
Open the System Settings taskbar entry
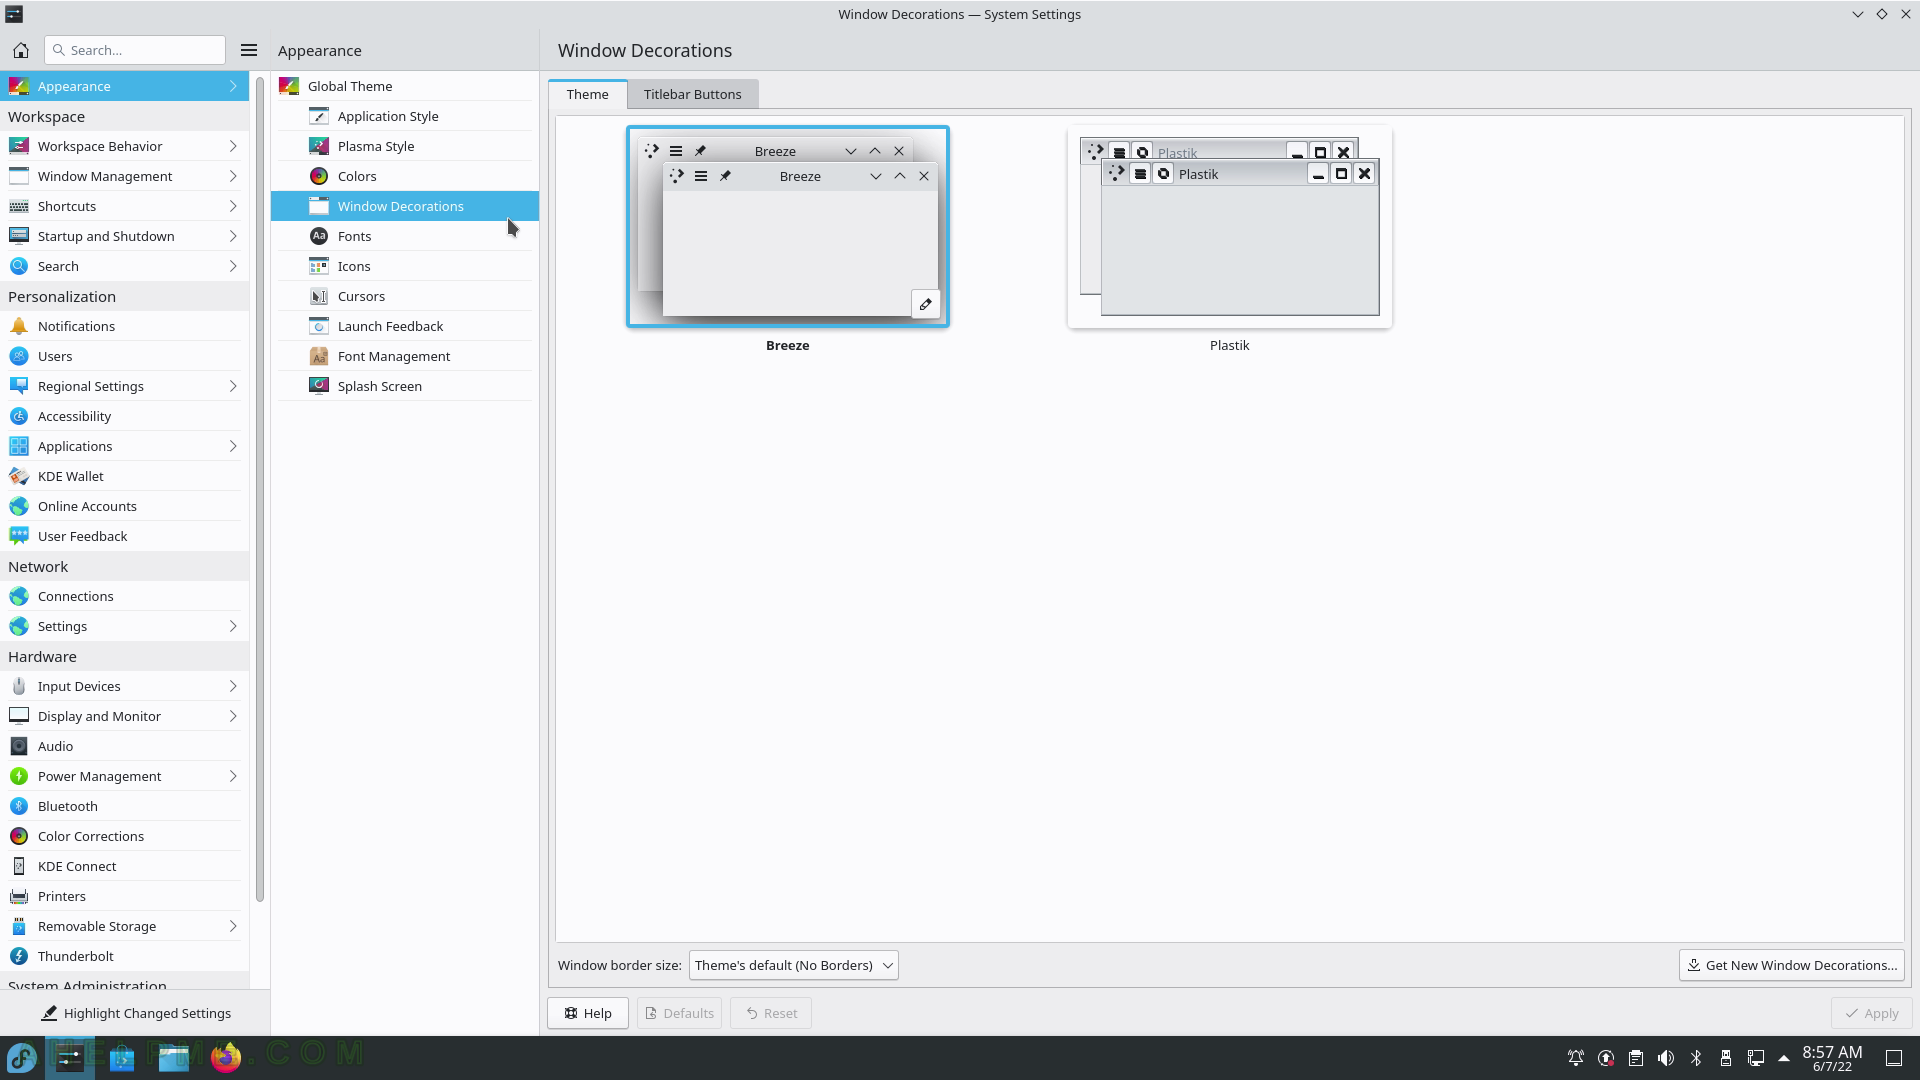(69, 1057)
